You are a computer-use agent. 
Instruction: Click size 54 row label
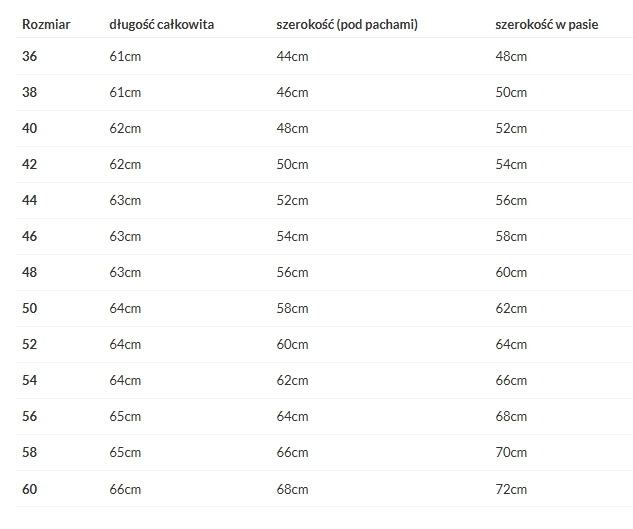tap(29, 380)
